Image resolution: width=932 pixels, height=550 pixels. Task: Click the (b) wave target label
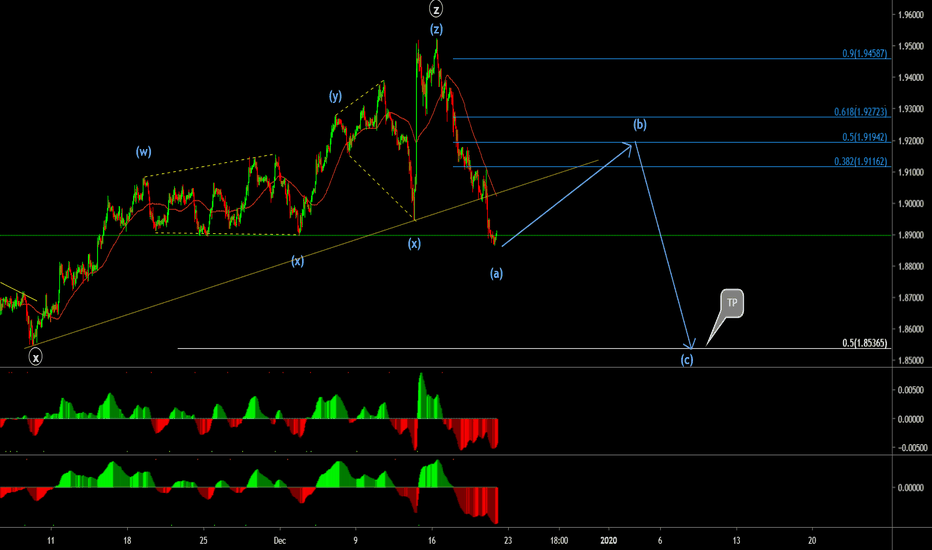[639, 125]
